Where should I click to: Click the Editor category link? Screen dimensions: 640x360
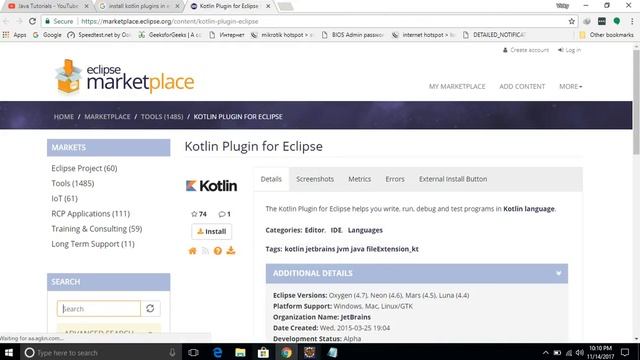(314, 230)
